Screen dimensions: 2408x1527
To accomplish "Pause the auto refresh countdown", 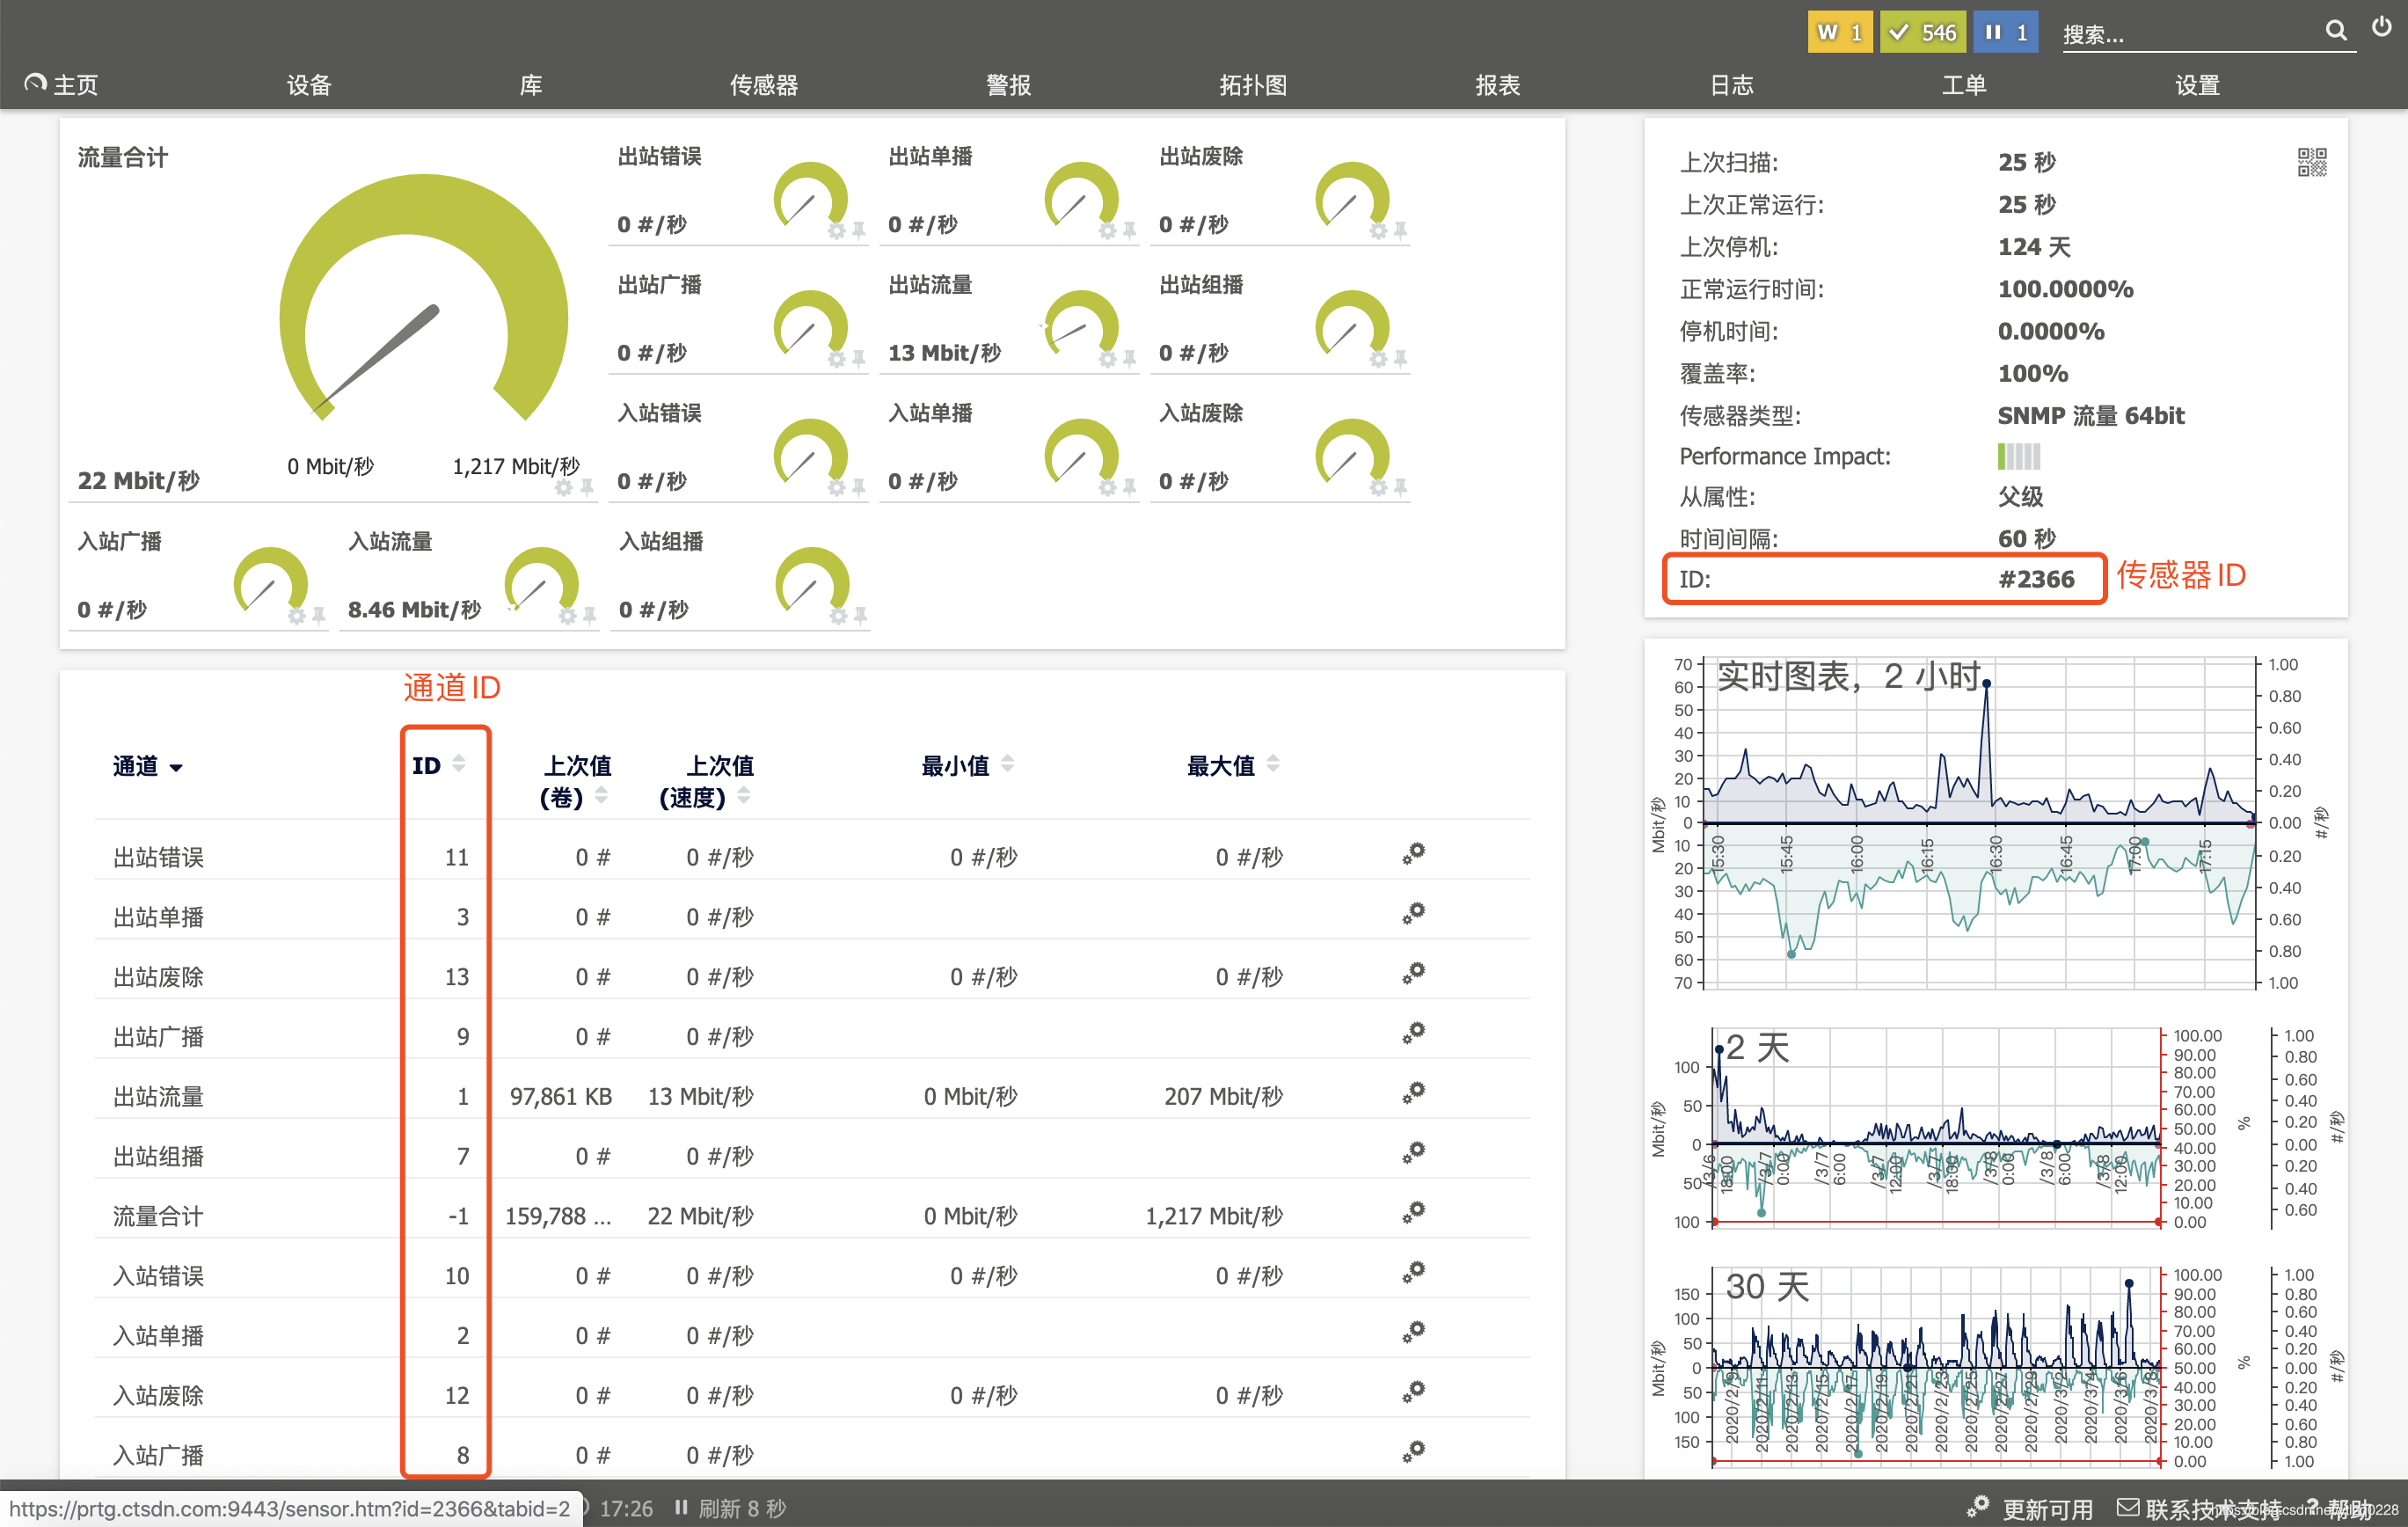I will pos(681,1507).
